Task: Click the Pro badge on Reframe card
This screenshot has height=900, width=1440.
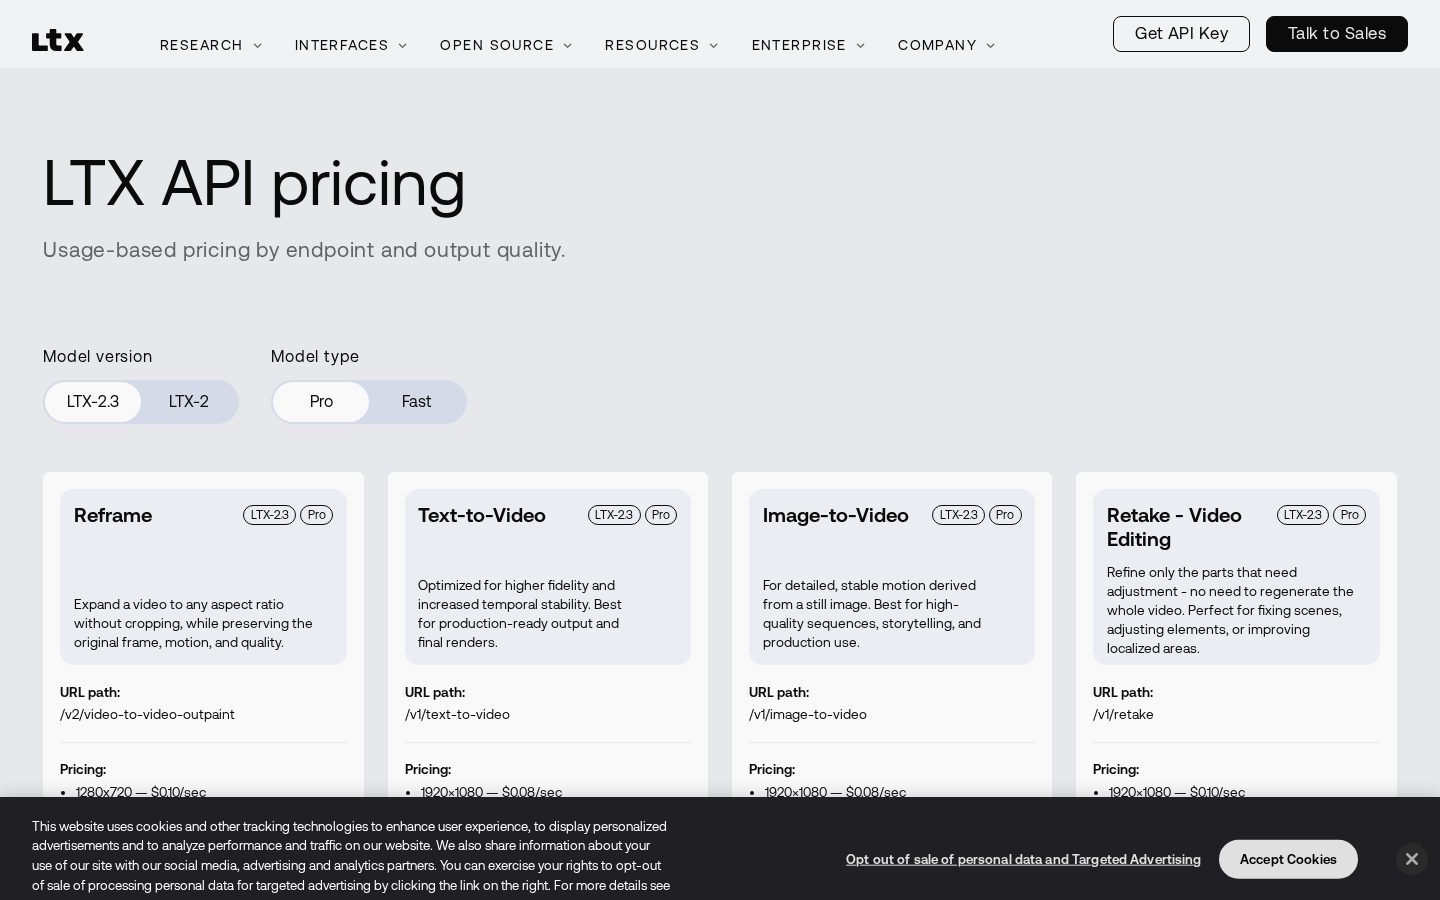Action: 316,515
